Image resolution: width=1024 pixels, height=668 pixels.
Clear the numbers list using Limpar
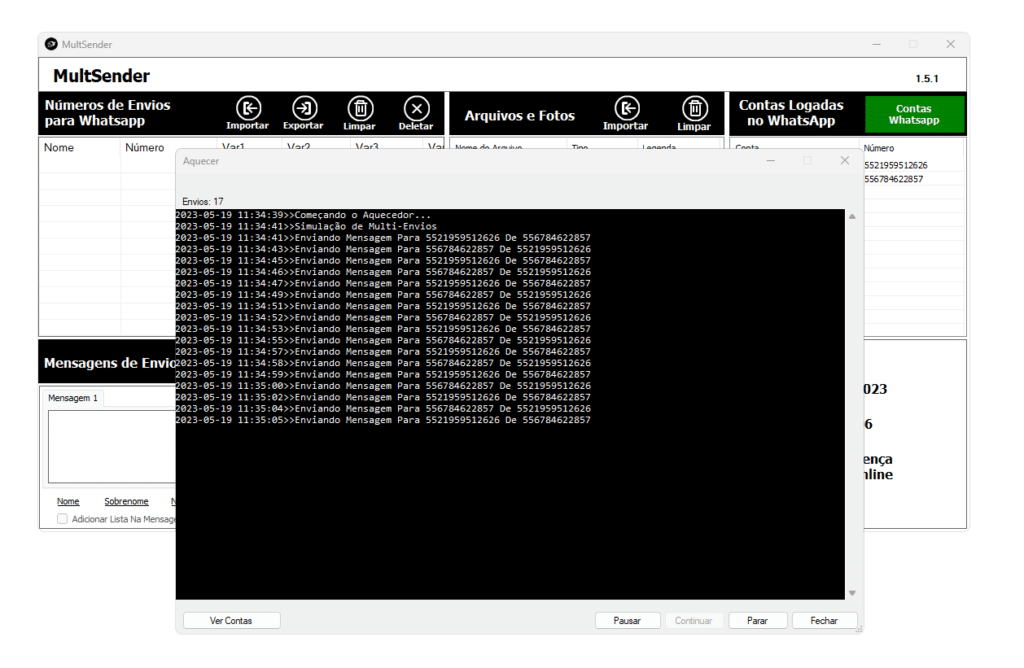click(x=360, y=114)
